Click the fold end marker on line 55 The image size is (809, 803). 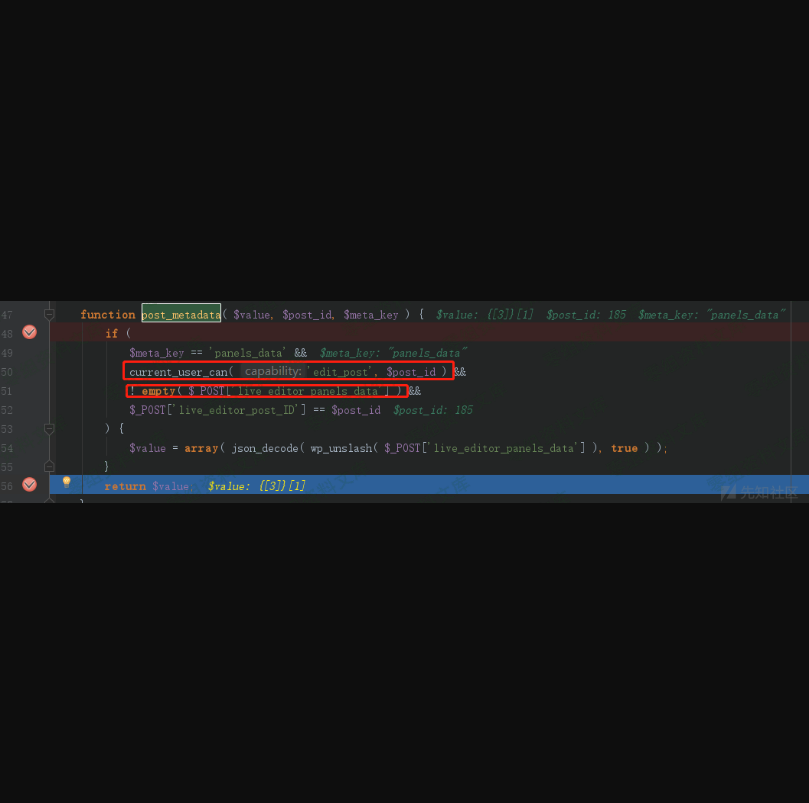click(x=49, y=466)
